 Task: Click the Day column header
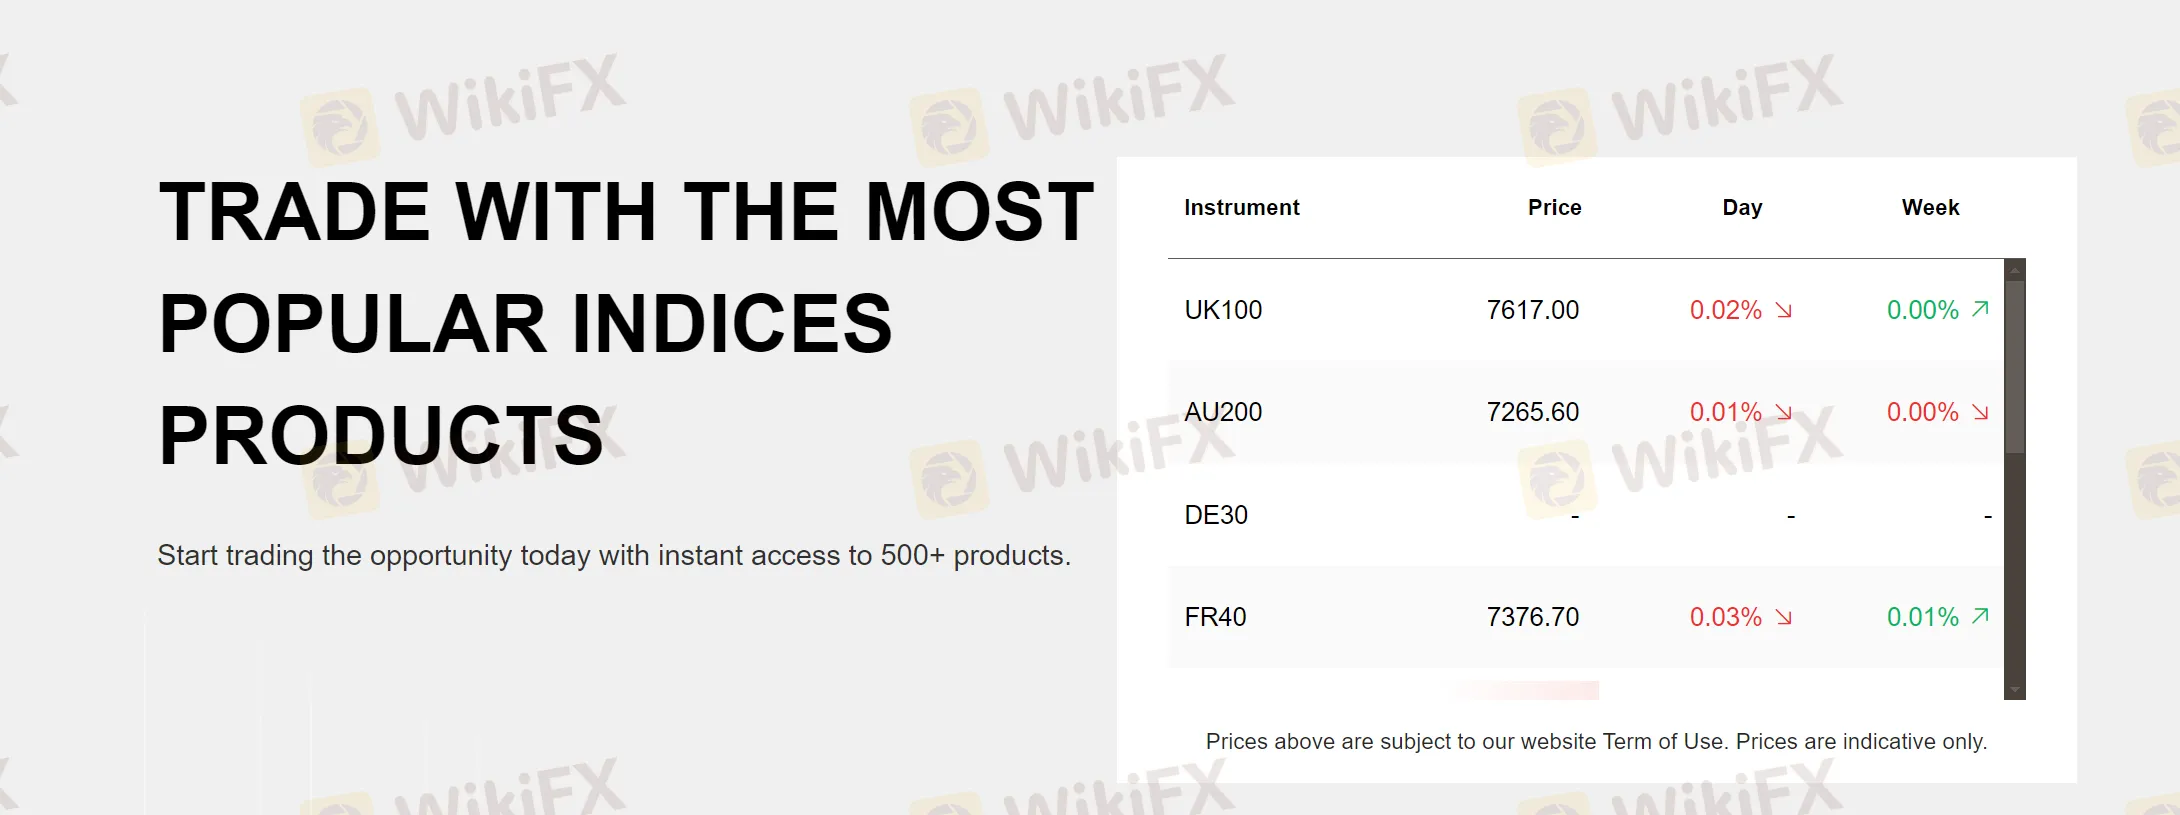(x=1742, y=208)
